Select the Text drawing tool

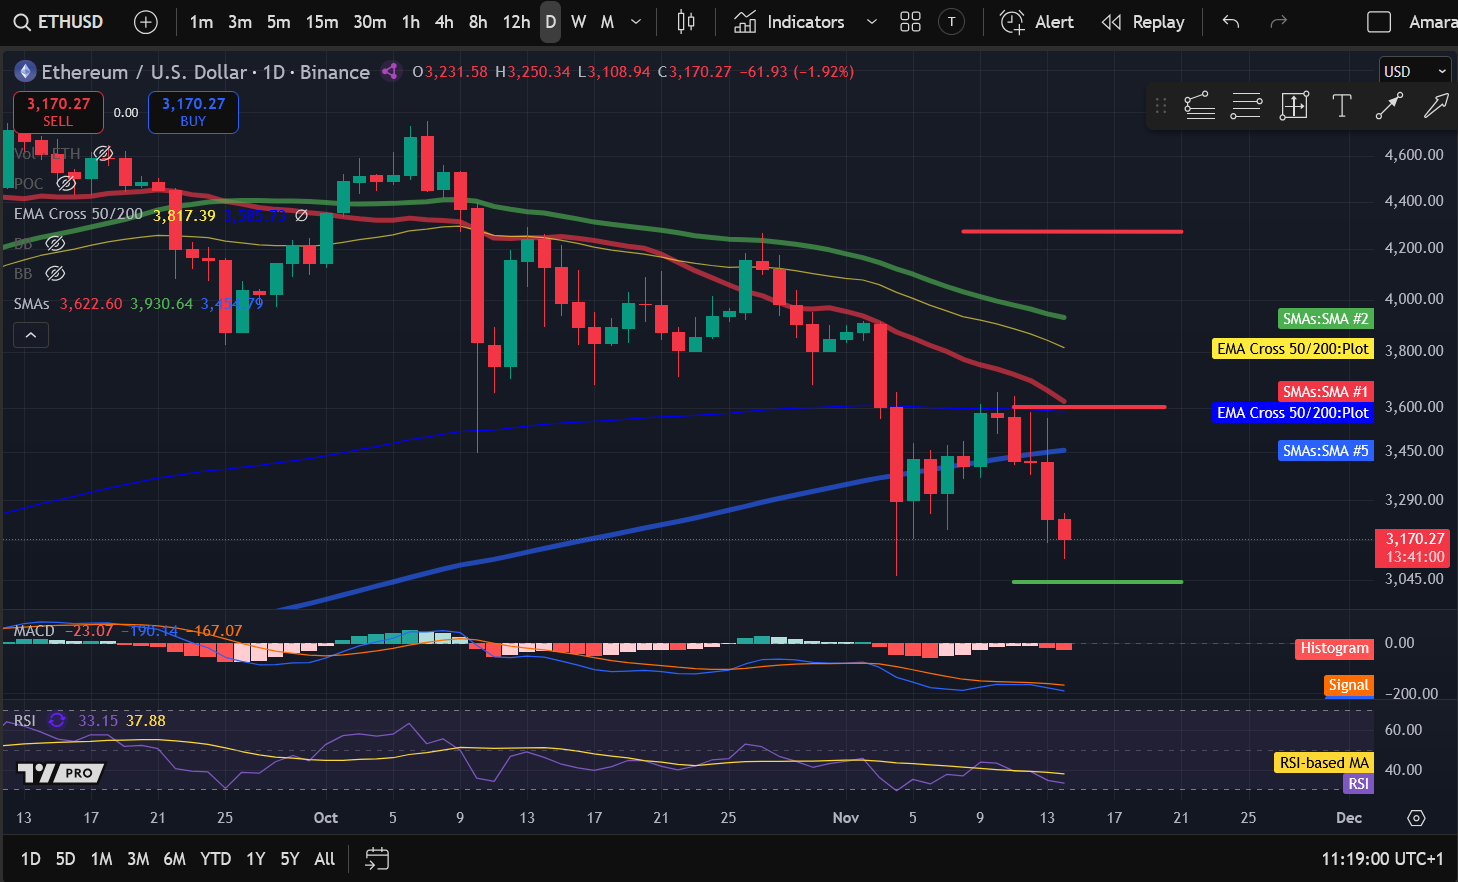coord(1342,105)
